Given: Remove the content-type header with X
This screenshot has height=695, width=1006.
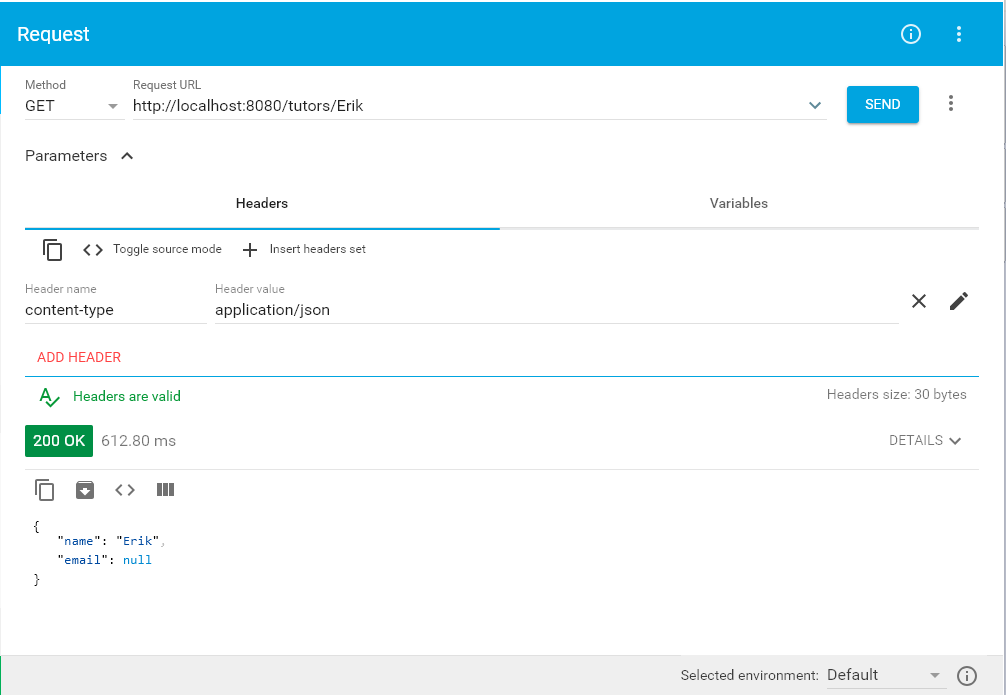Looking at the screenshot, I should (919, 301).
